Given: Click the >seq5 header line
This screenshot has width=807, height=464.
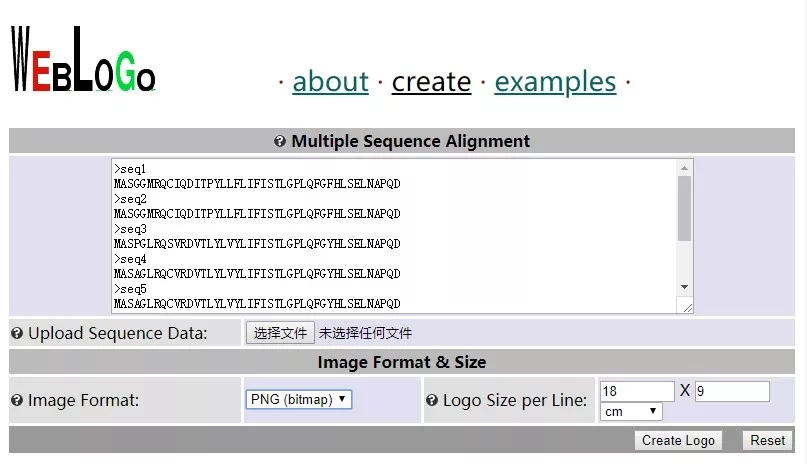Looking at the screenshot, I should click(130, 289).
